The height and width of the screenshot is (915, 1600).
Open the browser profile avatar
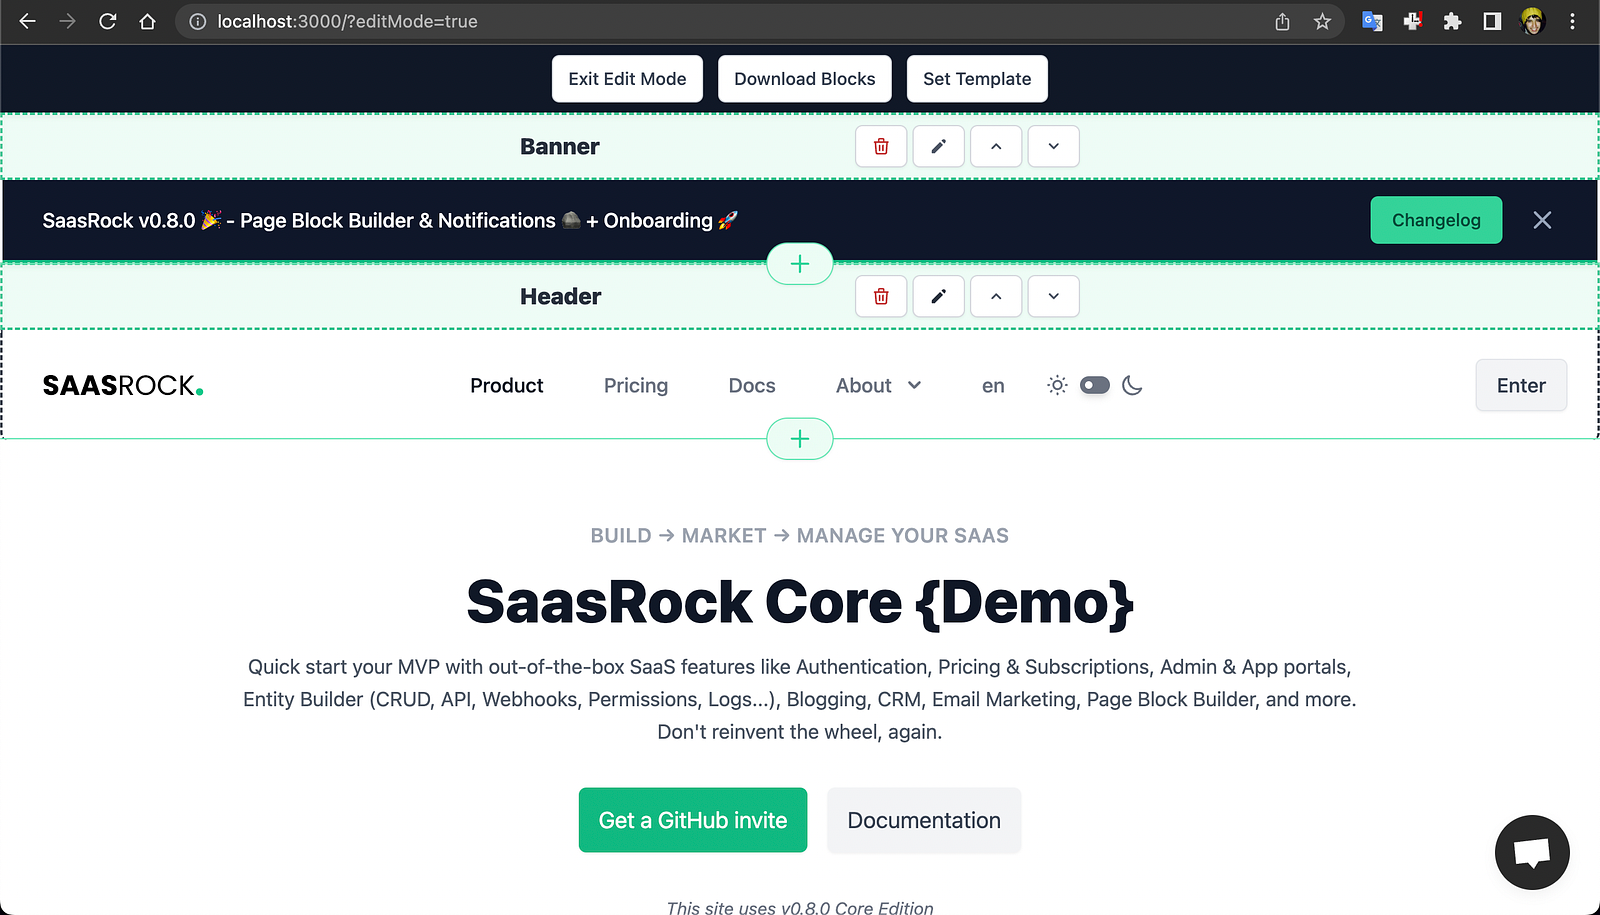tap(1532, 21)
